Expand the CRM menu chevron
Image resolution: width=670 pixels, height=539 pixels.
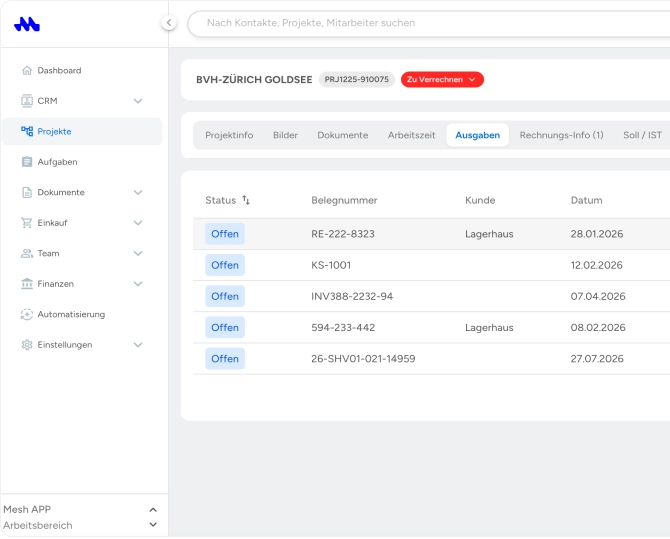click(x=138, y=101)
